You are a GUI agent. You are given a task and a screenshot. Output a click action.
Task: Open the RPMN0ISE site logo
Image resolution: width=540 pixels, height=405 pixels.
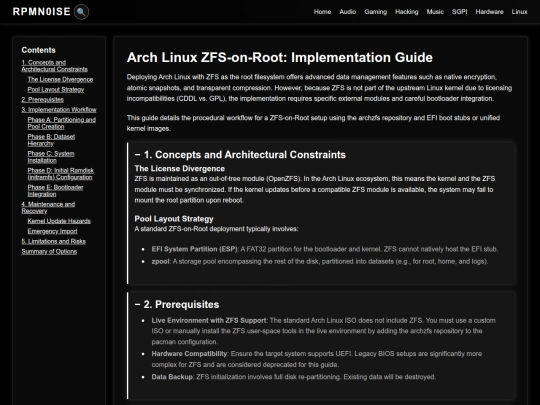(x=42, y=12)
